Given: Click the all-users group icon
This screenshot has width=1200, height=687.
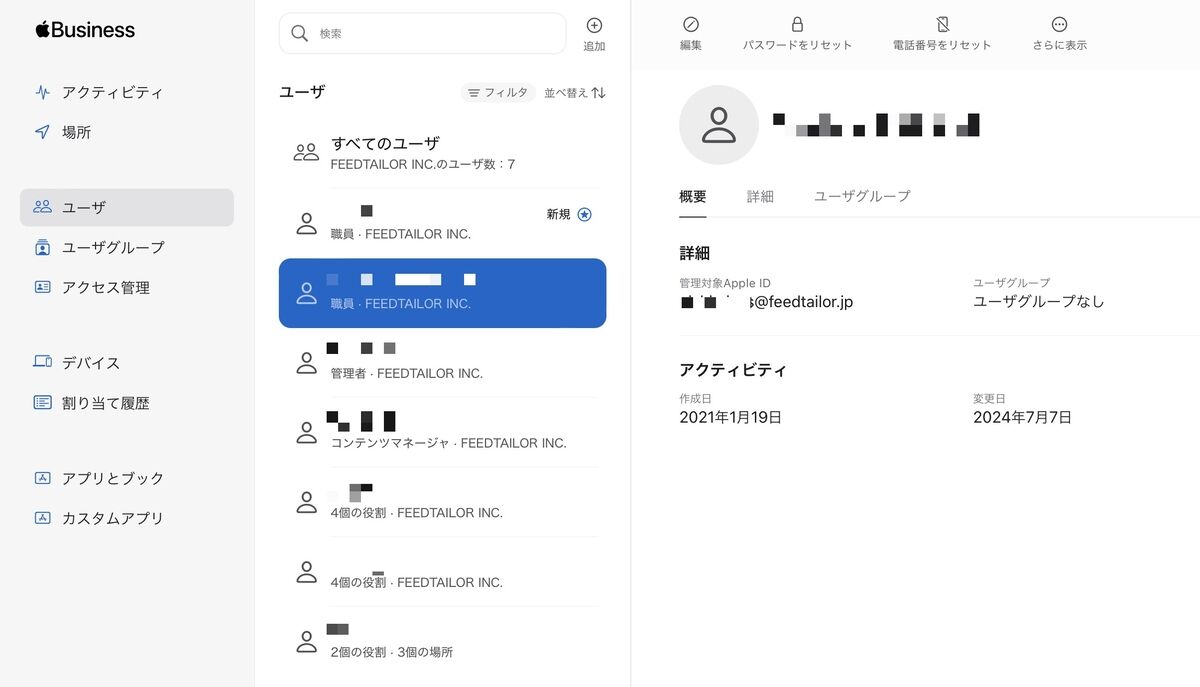Looking at the screenshot, I should (x=306, y=153).
